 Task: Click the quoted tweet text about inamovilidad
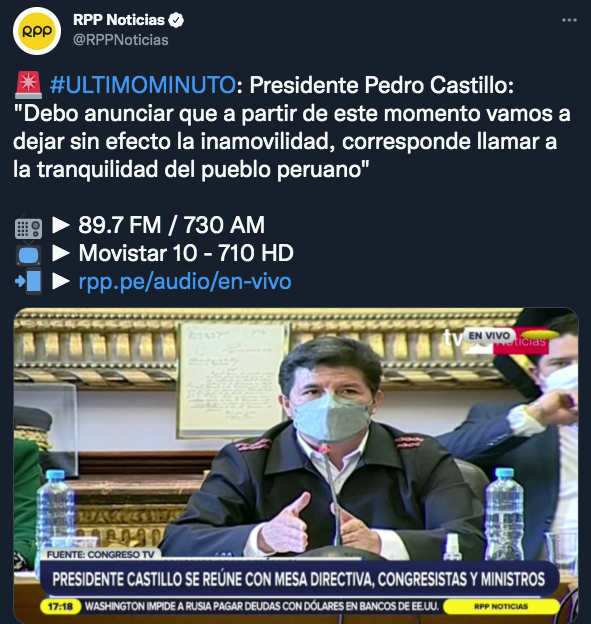tap(292, 141)
